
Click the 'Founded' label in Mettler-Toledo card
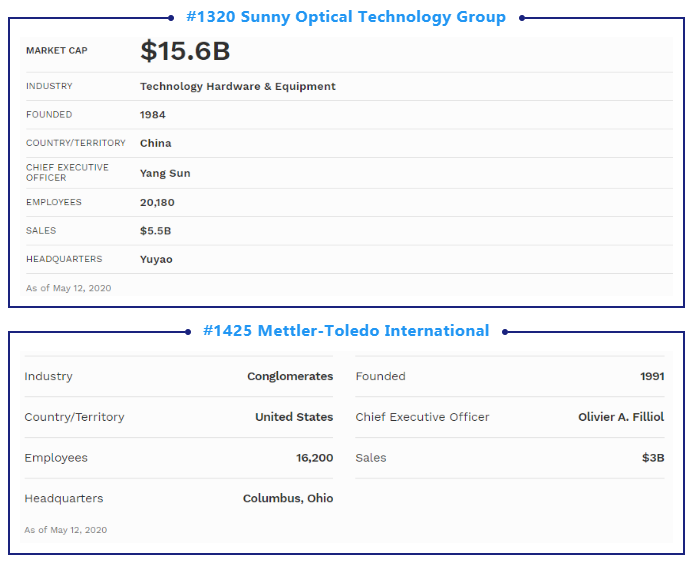[x=380, y=377]
